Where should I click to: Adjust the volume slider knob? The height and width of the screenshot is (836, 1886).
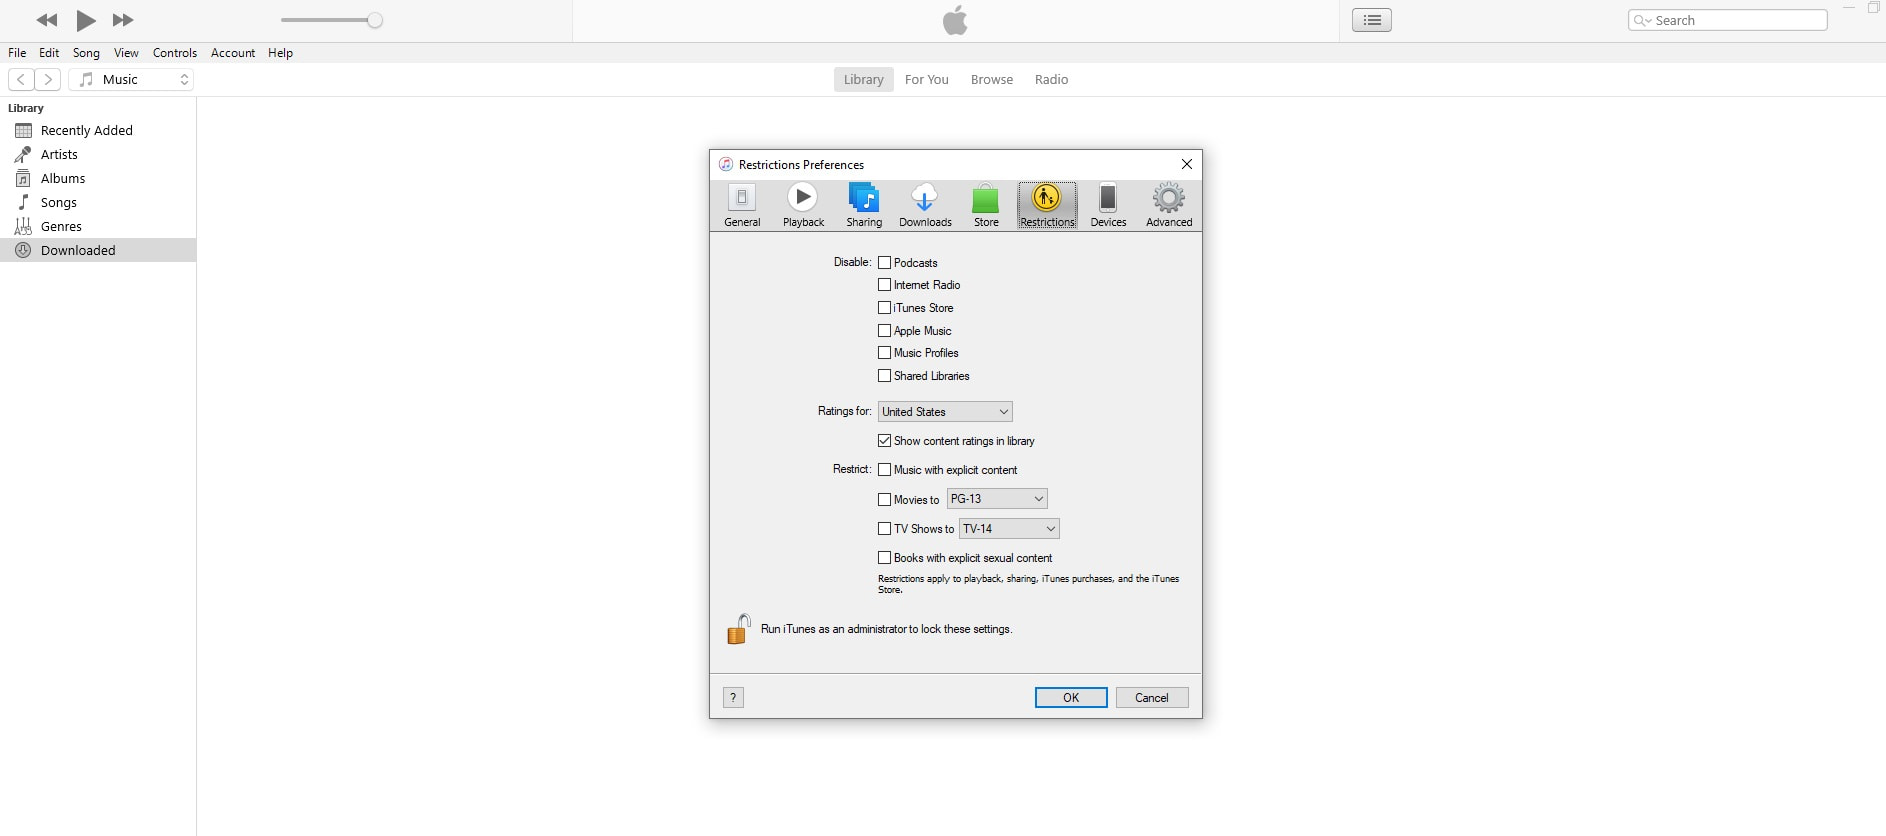375,20
